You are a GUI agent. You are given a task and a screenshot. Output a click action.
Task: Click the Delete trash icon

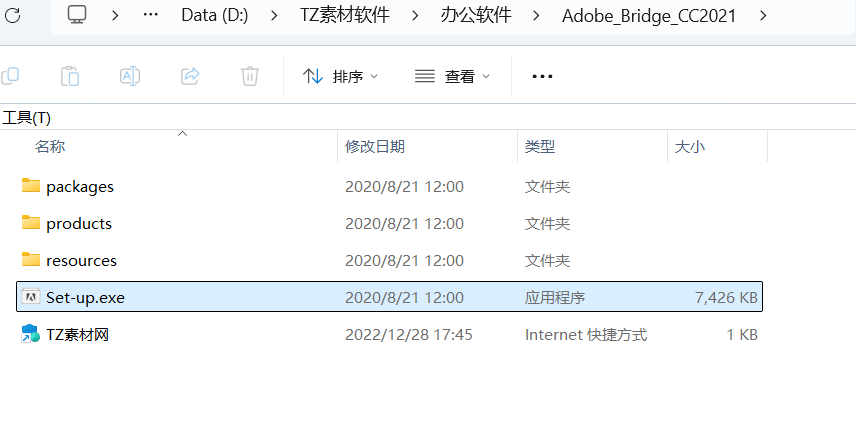click(249, 76)
